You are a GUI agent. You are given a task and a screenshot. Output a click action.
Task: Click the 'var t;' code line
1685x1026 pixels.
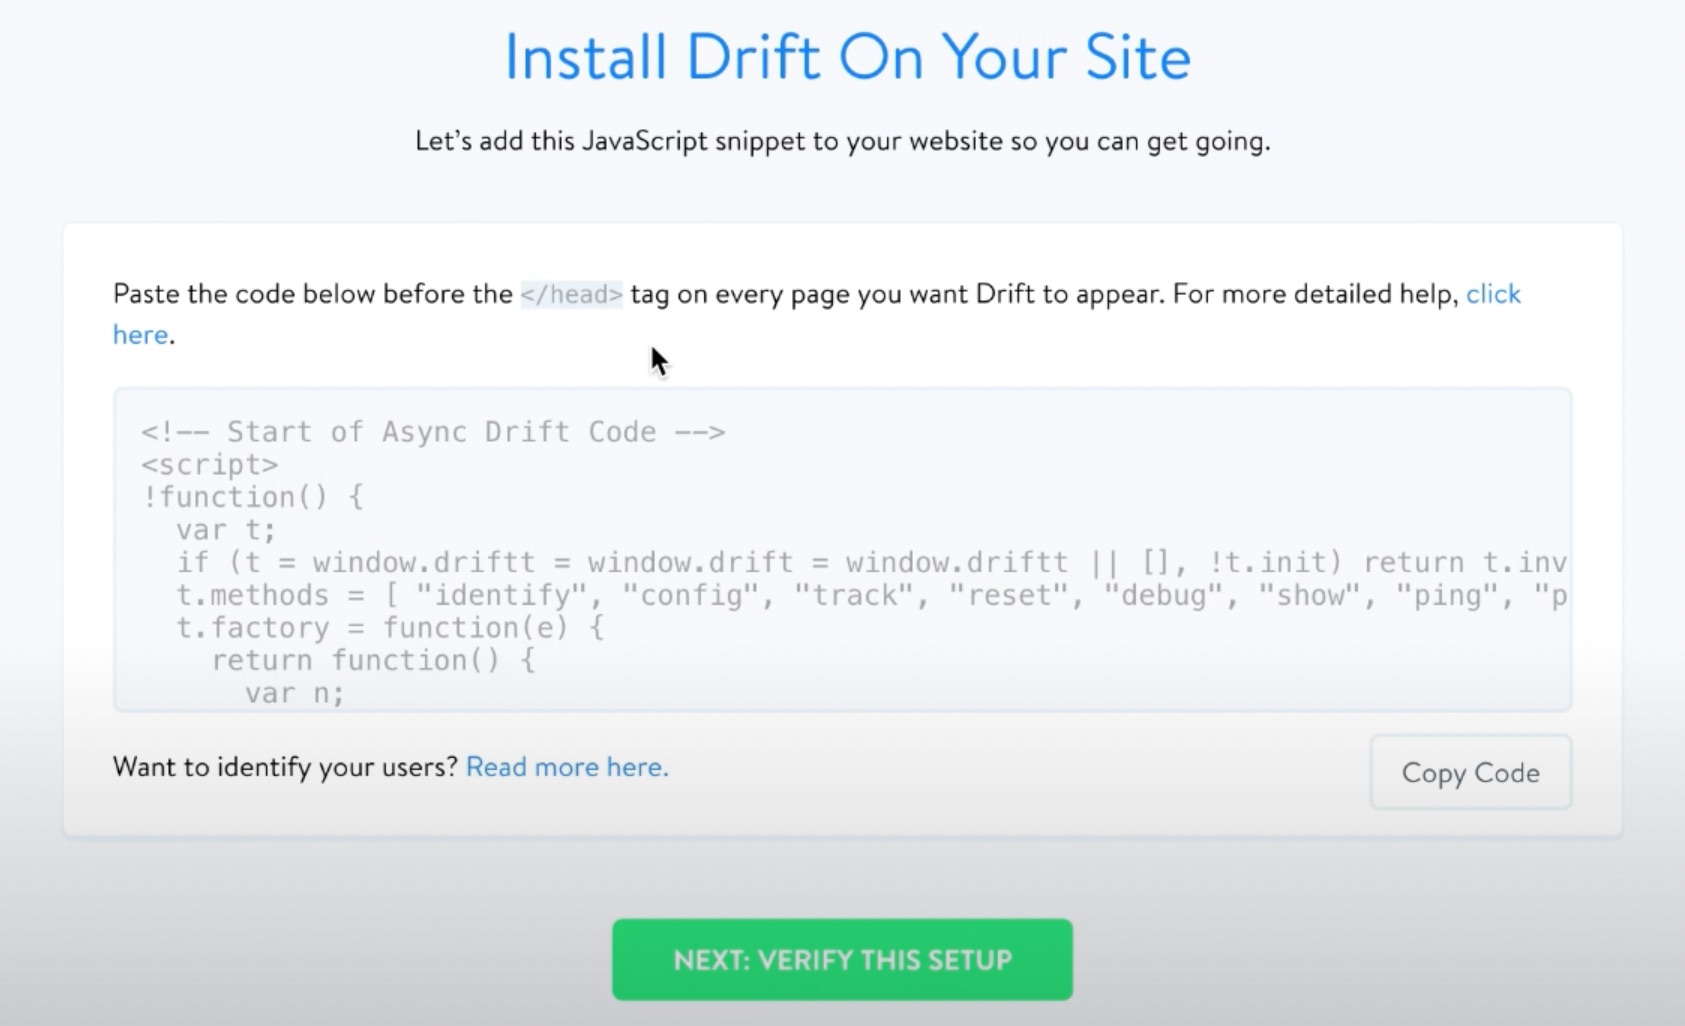(226, 530)
